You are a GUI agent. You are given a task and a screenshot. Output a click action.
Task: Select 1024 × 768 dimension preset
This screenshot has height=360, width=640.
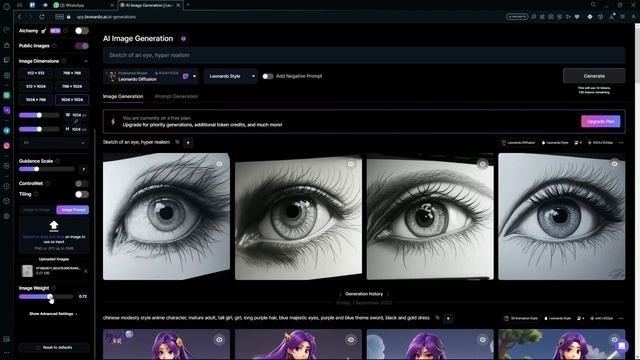[36, 100]
